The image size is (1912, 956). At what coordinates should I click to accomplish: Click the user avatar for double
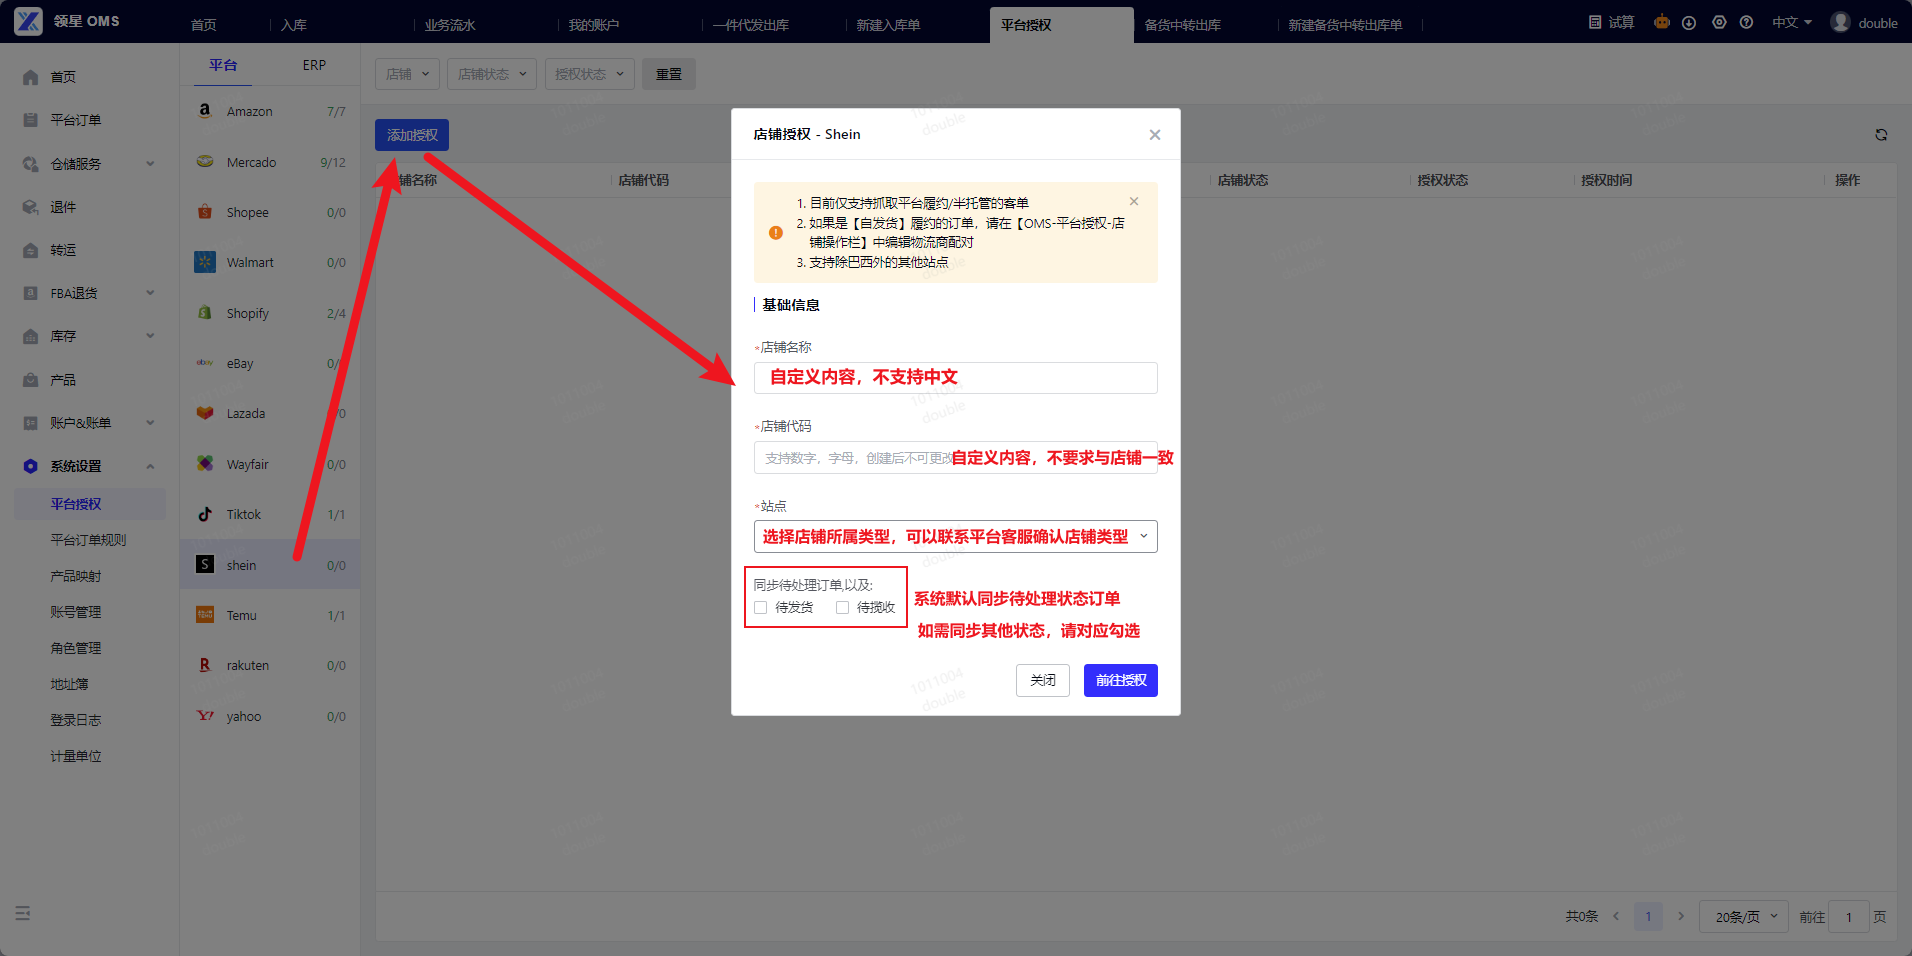[1840, 22]
